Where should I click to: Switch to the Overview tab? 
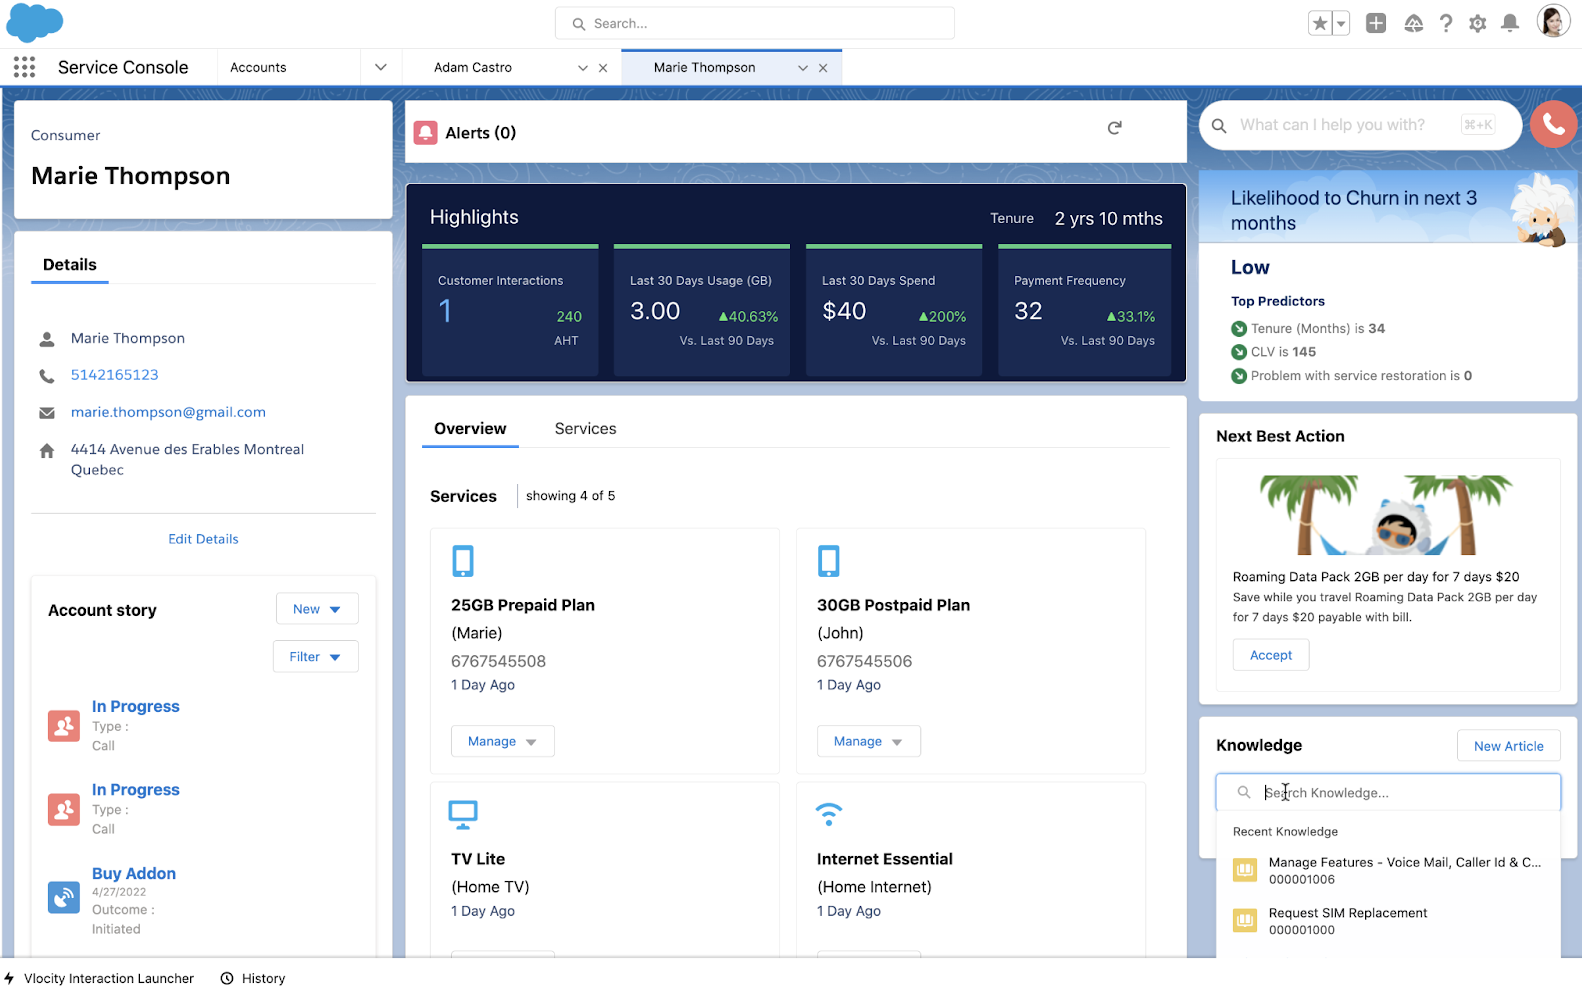click(x=470, y=429)
